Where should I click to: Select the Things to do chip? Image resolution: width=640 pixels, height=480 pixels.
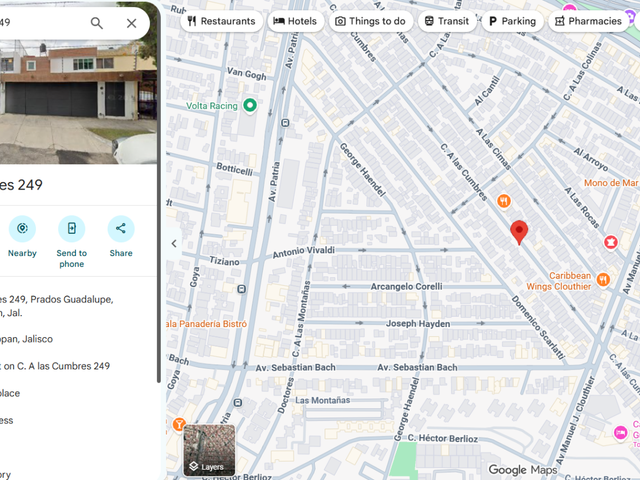pyautogui.click(x=370, y=21)
